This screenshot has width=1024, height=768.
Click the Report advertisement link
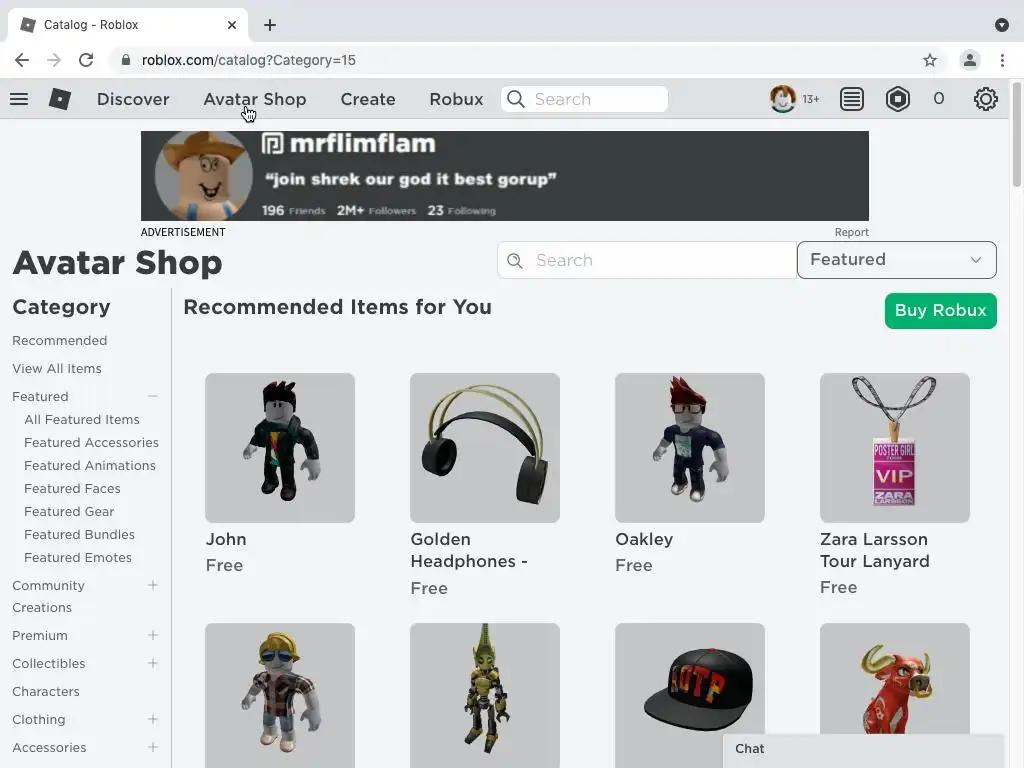click(x=852, y=232)
